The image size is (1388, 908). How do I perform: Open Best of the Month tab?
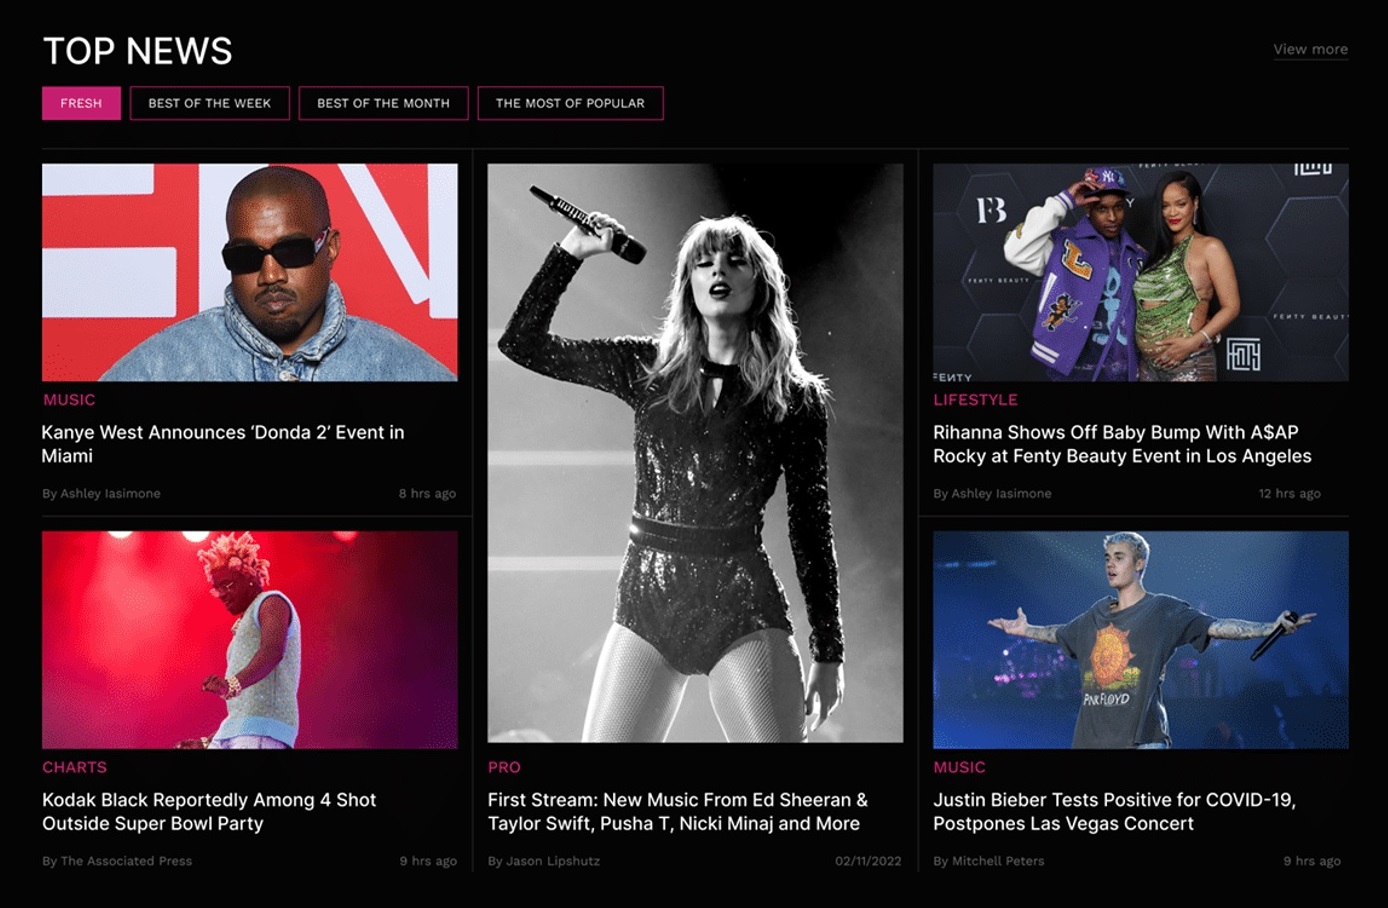pos(383,103)
